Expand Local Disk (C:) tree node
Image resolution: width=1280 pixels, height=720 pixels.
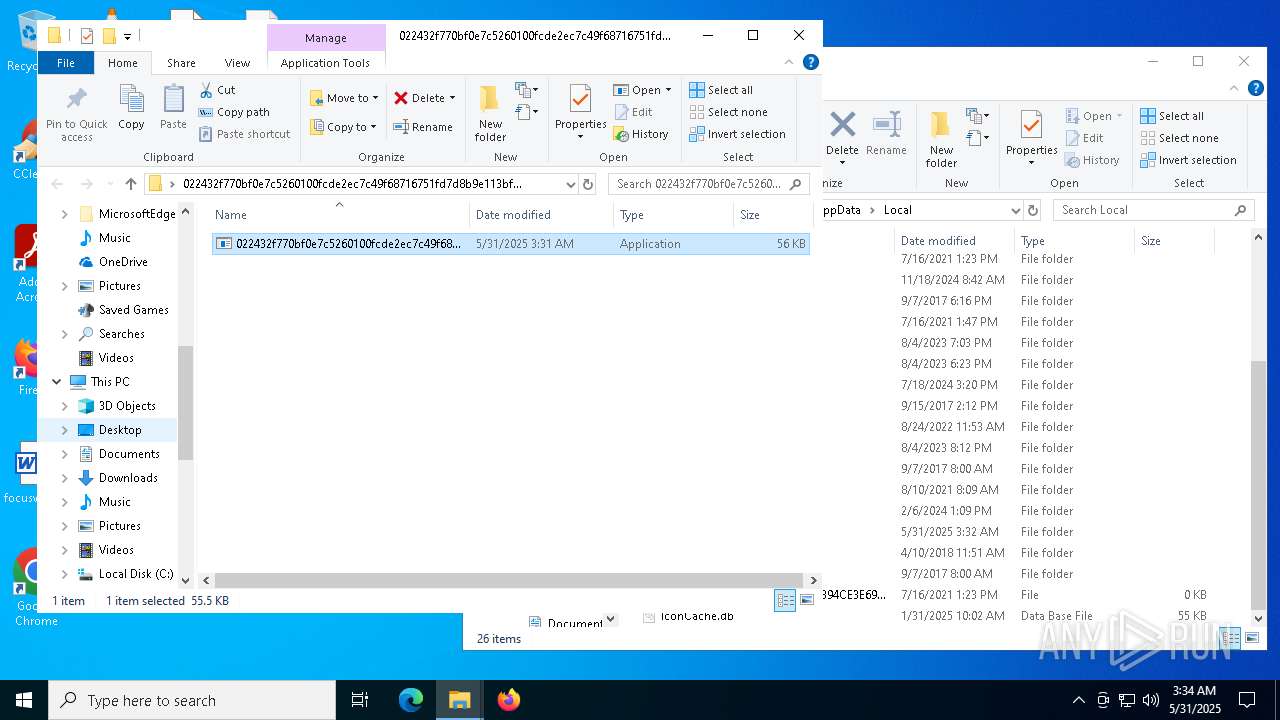coord(65,574)
